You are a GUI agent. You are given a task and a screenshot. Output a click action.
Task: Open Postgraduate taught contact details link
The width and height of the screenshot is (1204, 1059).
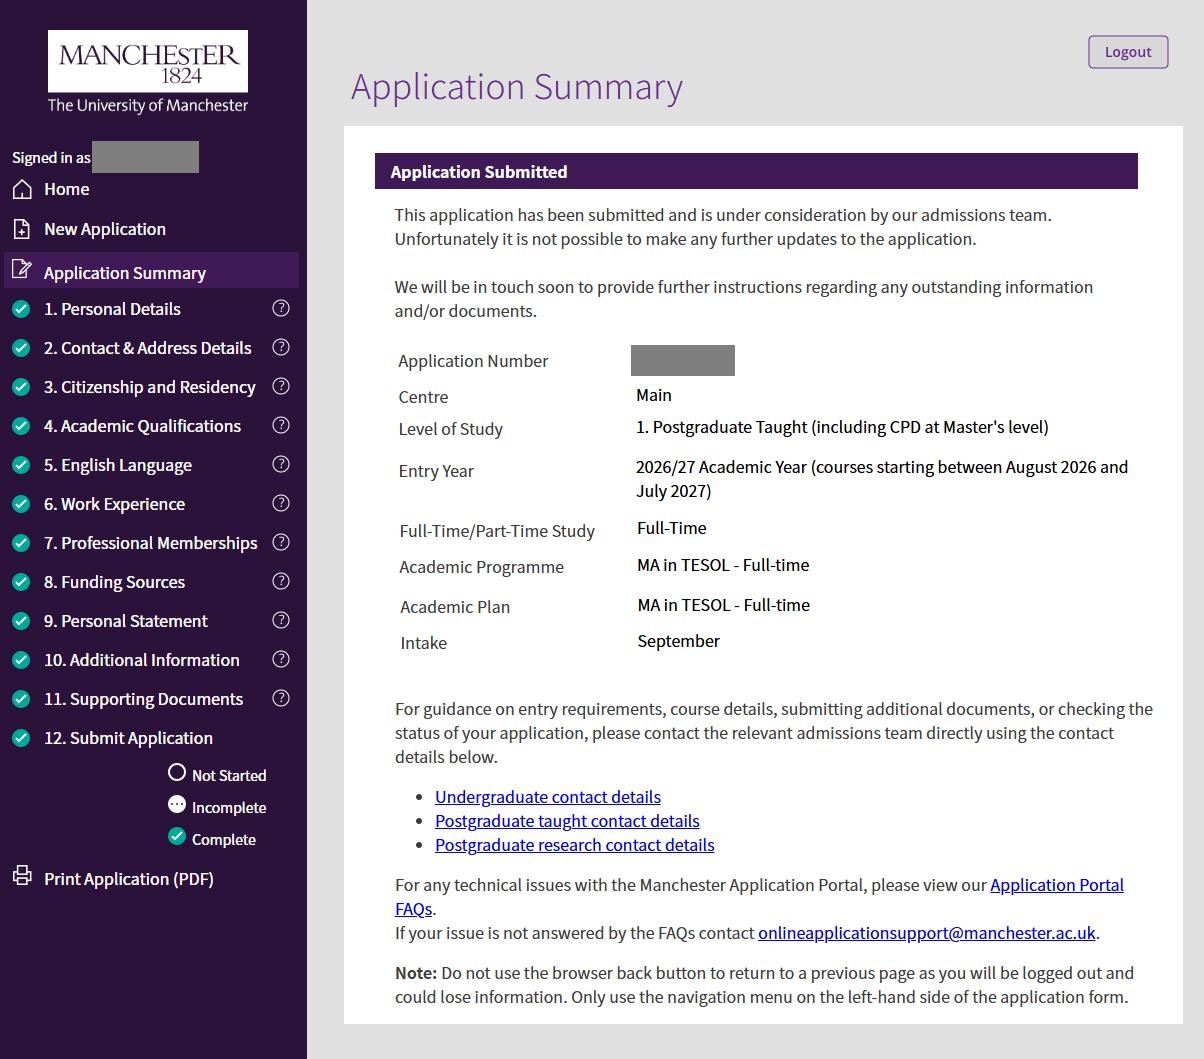click(567, 821)
